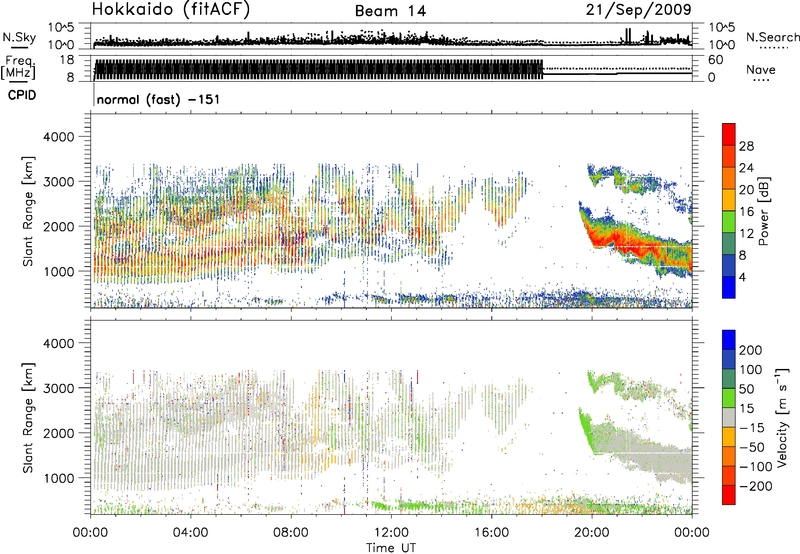Click the '04:00' time axis tick label
The image size is (800, 554).
(190, 533)
